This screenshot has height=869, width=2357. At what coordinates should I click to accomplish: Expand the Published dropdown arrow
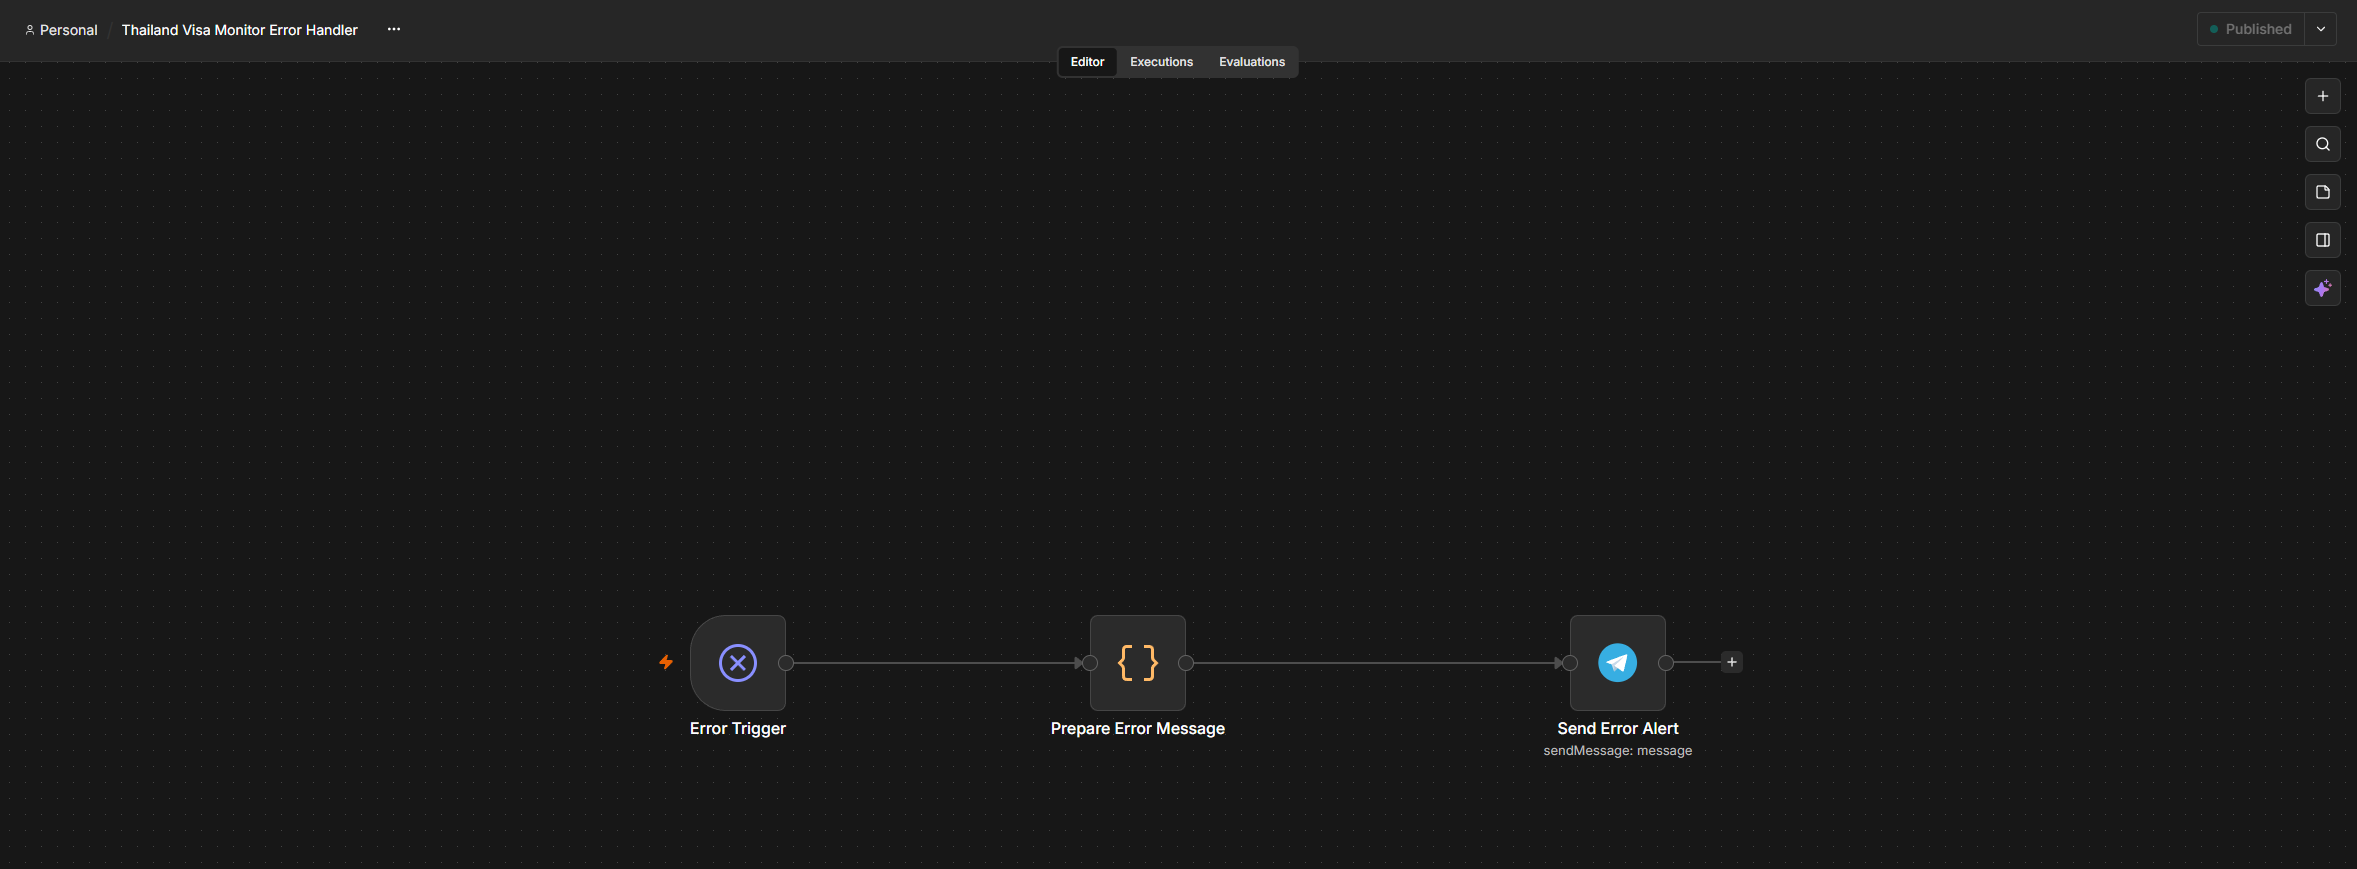coord(2321,29)
